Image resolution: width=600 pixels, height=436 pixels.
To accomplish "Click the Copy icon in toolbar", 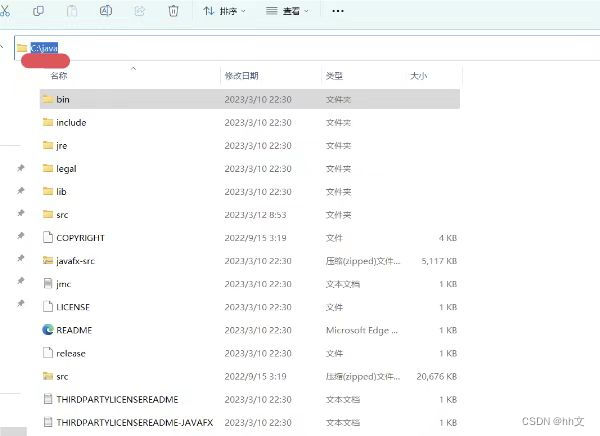I will (38, 11).
